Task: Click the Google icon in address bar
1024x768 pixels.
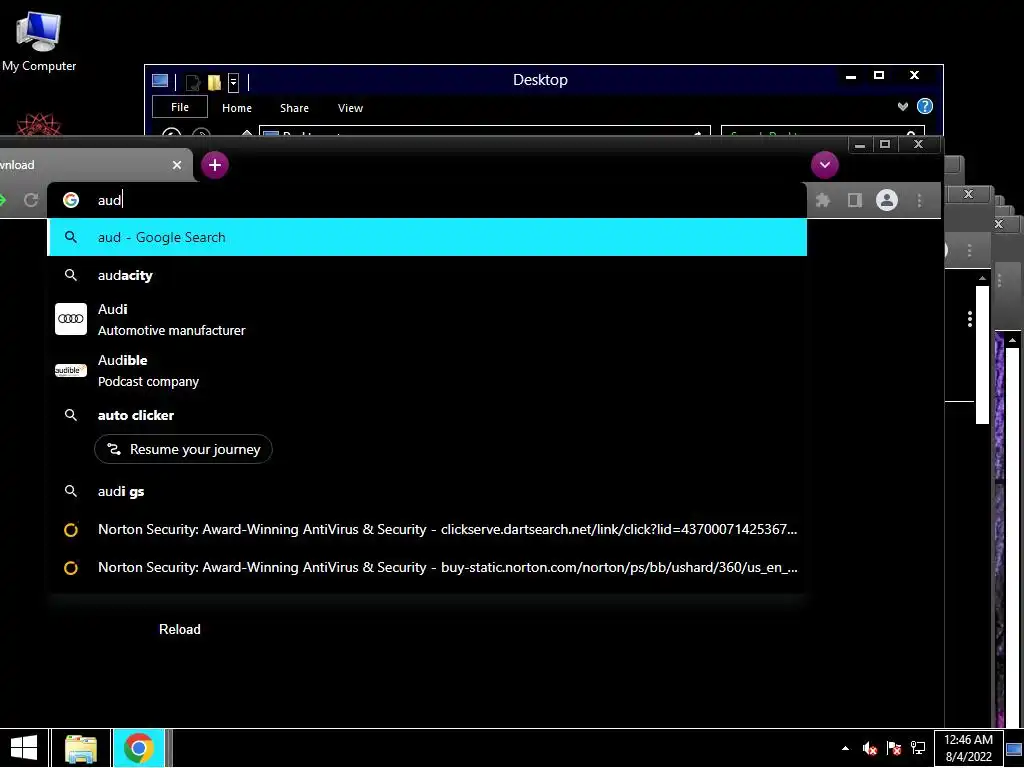Action: pyautogui.click(x=71, y=200)
